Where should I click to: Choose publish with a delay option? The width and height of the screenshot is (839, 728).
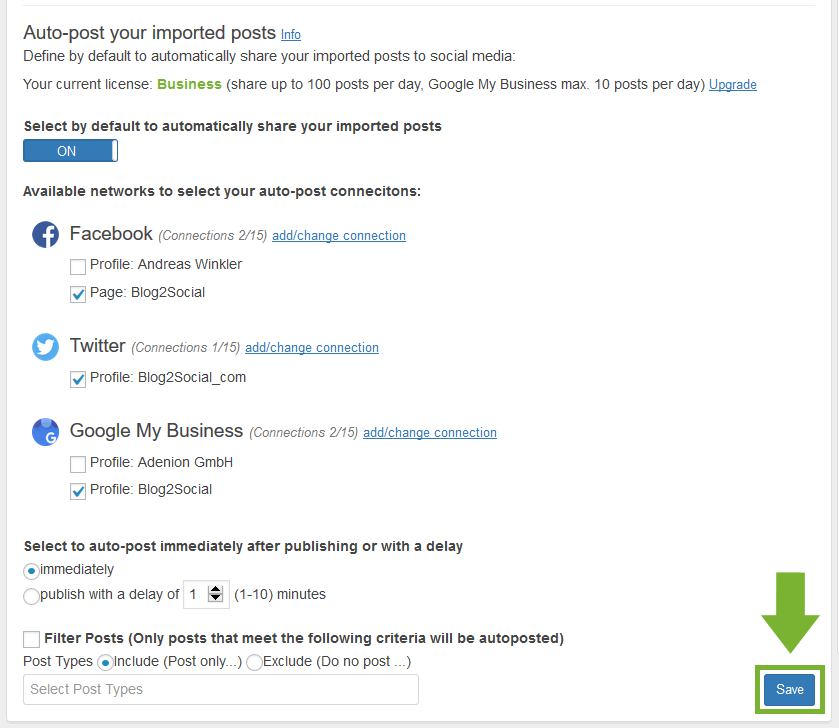click(x=32, y=596)
